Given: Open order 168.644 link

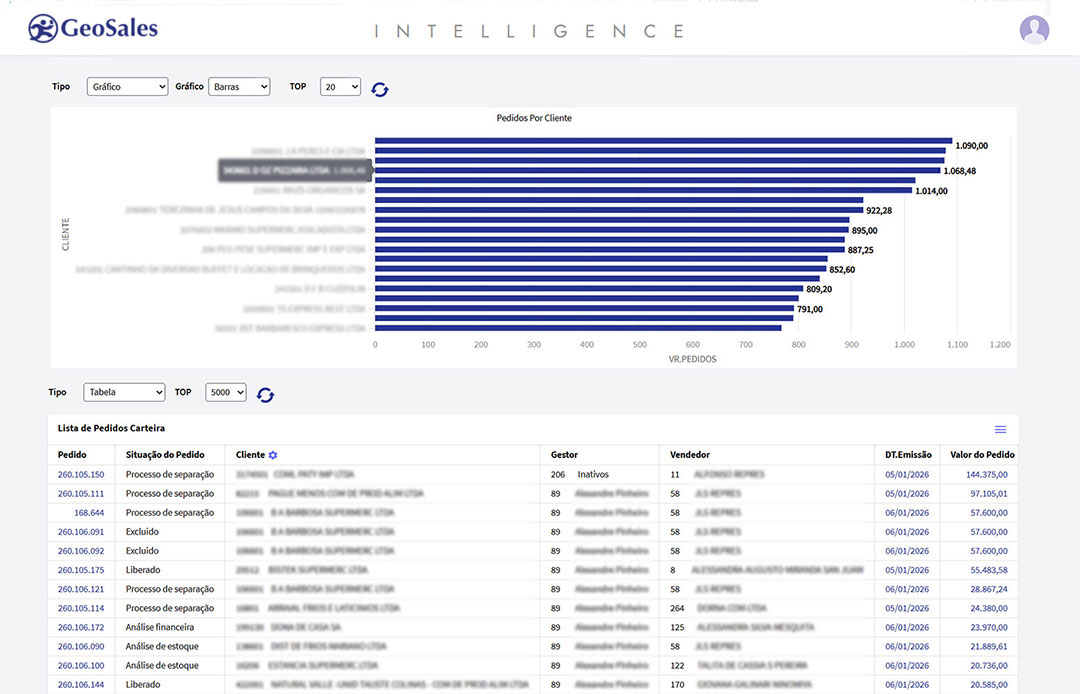Looking at the screenshot, I should point(89,512).
